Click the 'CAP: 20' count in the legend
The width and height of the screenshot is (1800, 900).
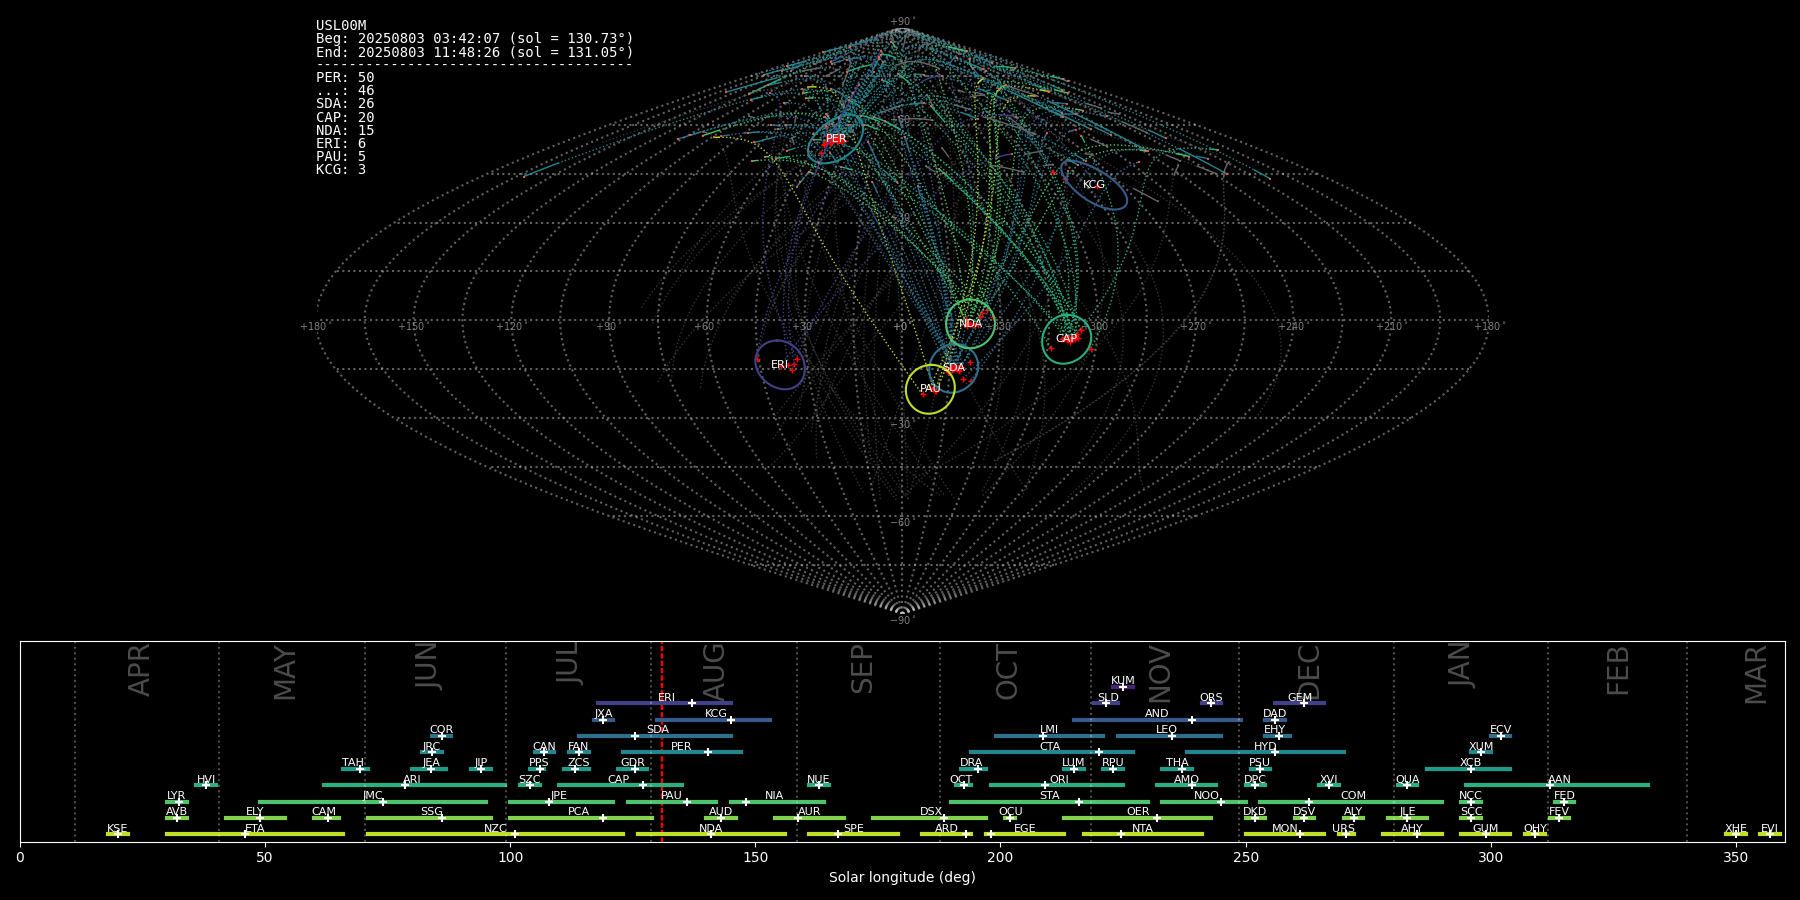(x=345, y=117)
